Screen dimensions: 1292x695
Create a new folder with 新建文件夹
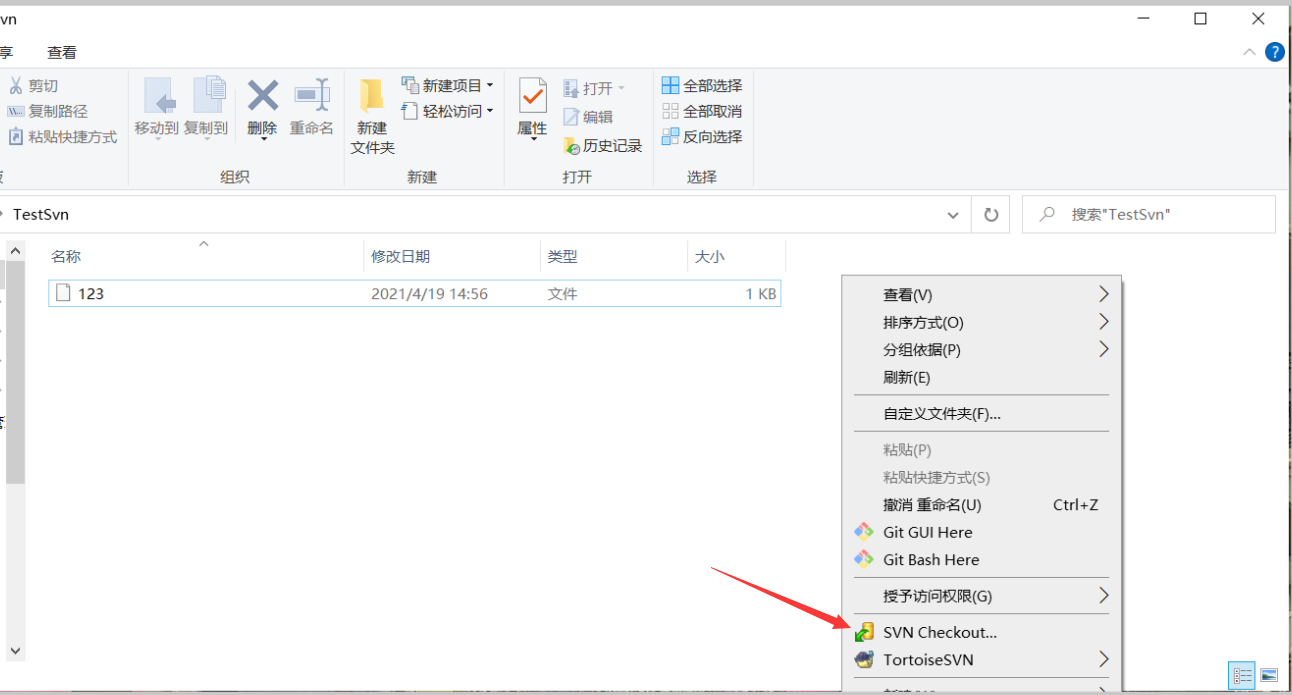tap(372, 116)
